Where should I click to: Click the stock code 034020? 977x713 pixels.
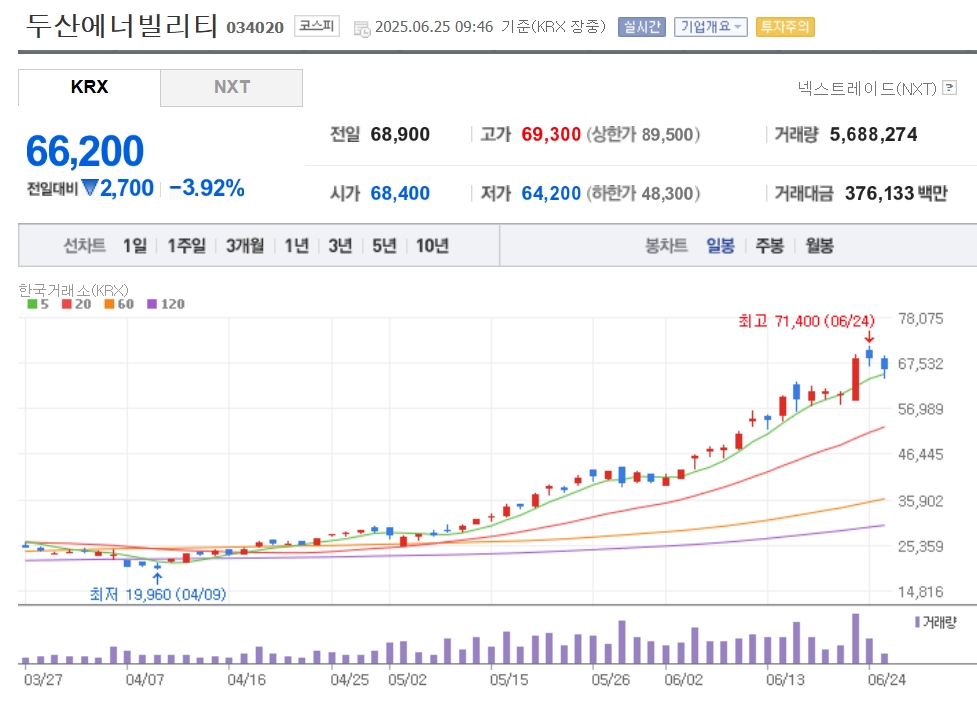[255, 28]
